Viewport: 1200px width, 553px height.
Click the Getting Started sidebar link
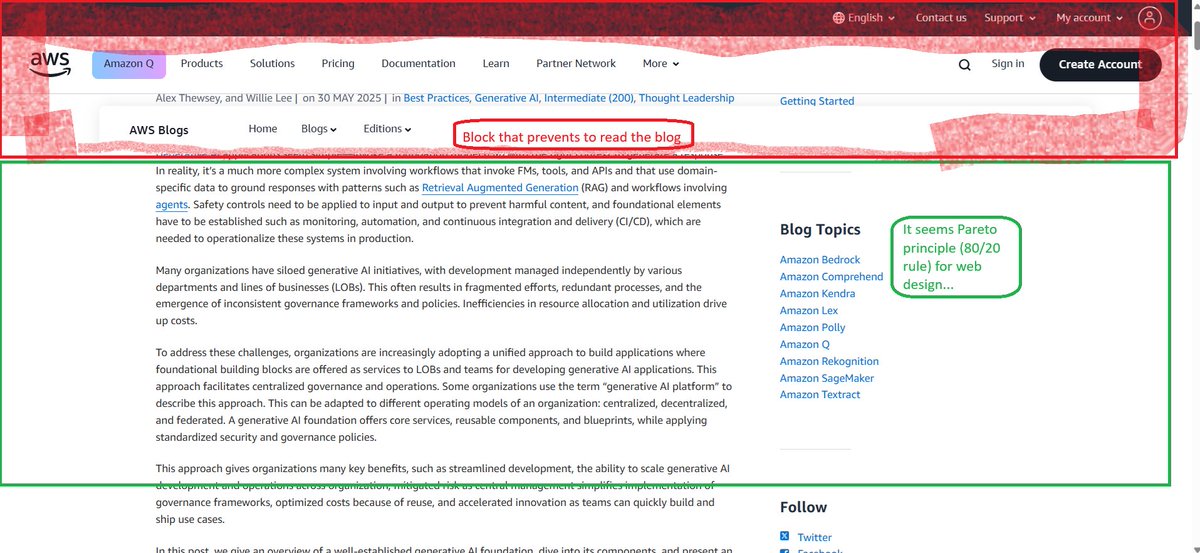[817, 101]
